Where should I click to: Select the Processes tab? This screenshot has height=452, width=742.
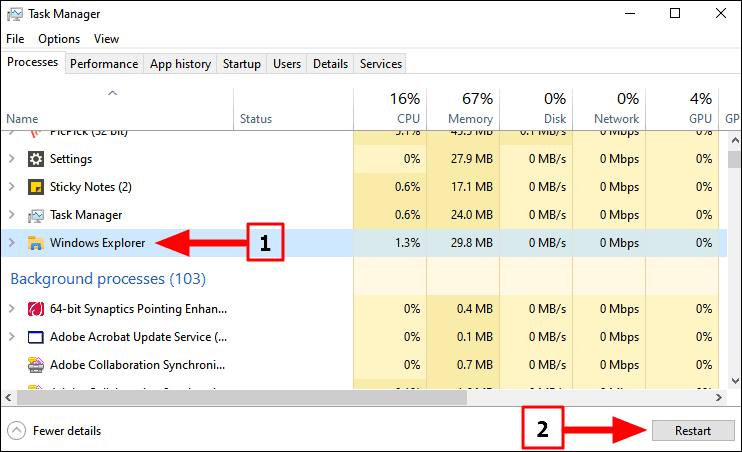point(32,62)
